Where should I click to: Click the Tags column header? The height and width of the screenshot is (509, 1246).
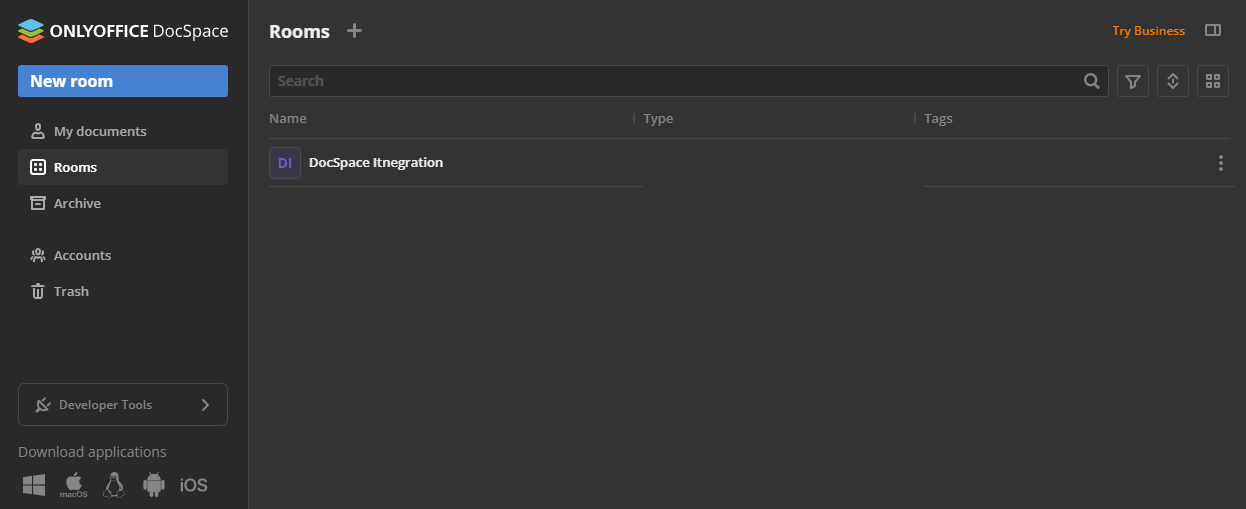click(938, 118)
